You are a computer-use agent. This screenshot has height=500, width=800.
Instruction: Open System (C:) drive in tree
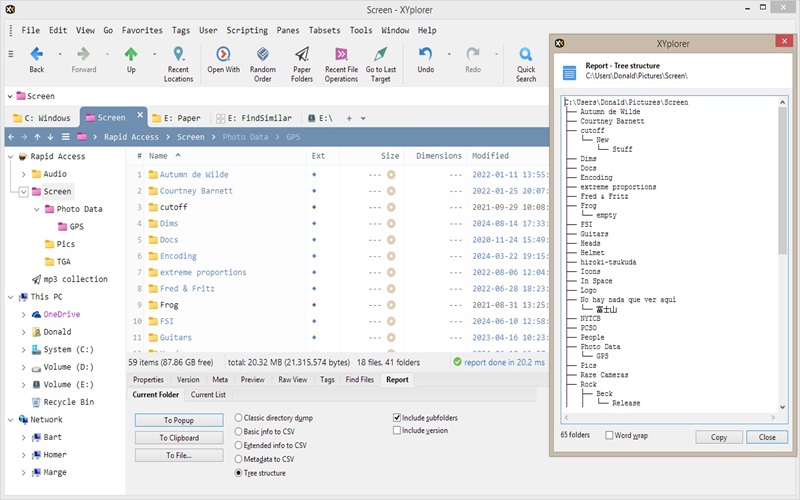point(68,349)
